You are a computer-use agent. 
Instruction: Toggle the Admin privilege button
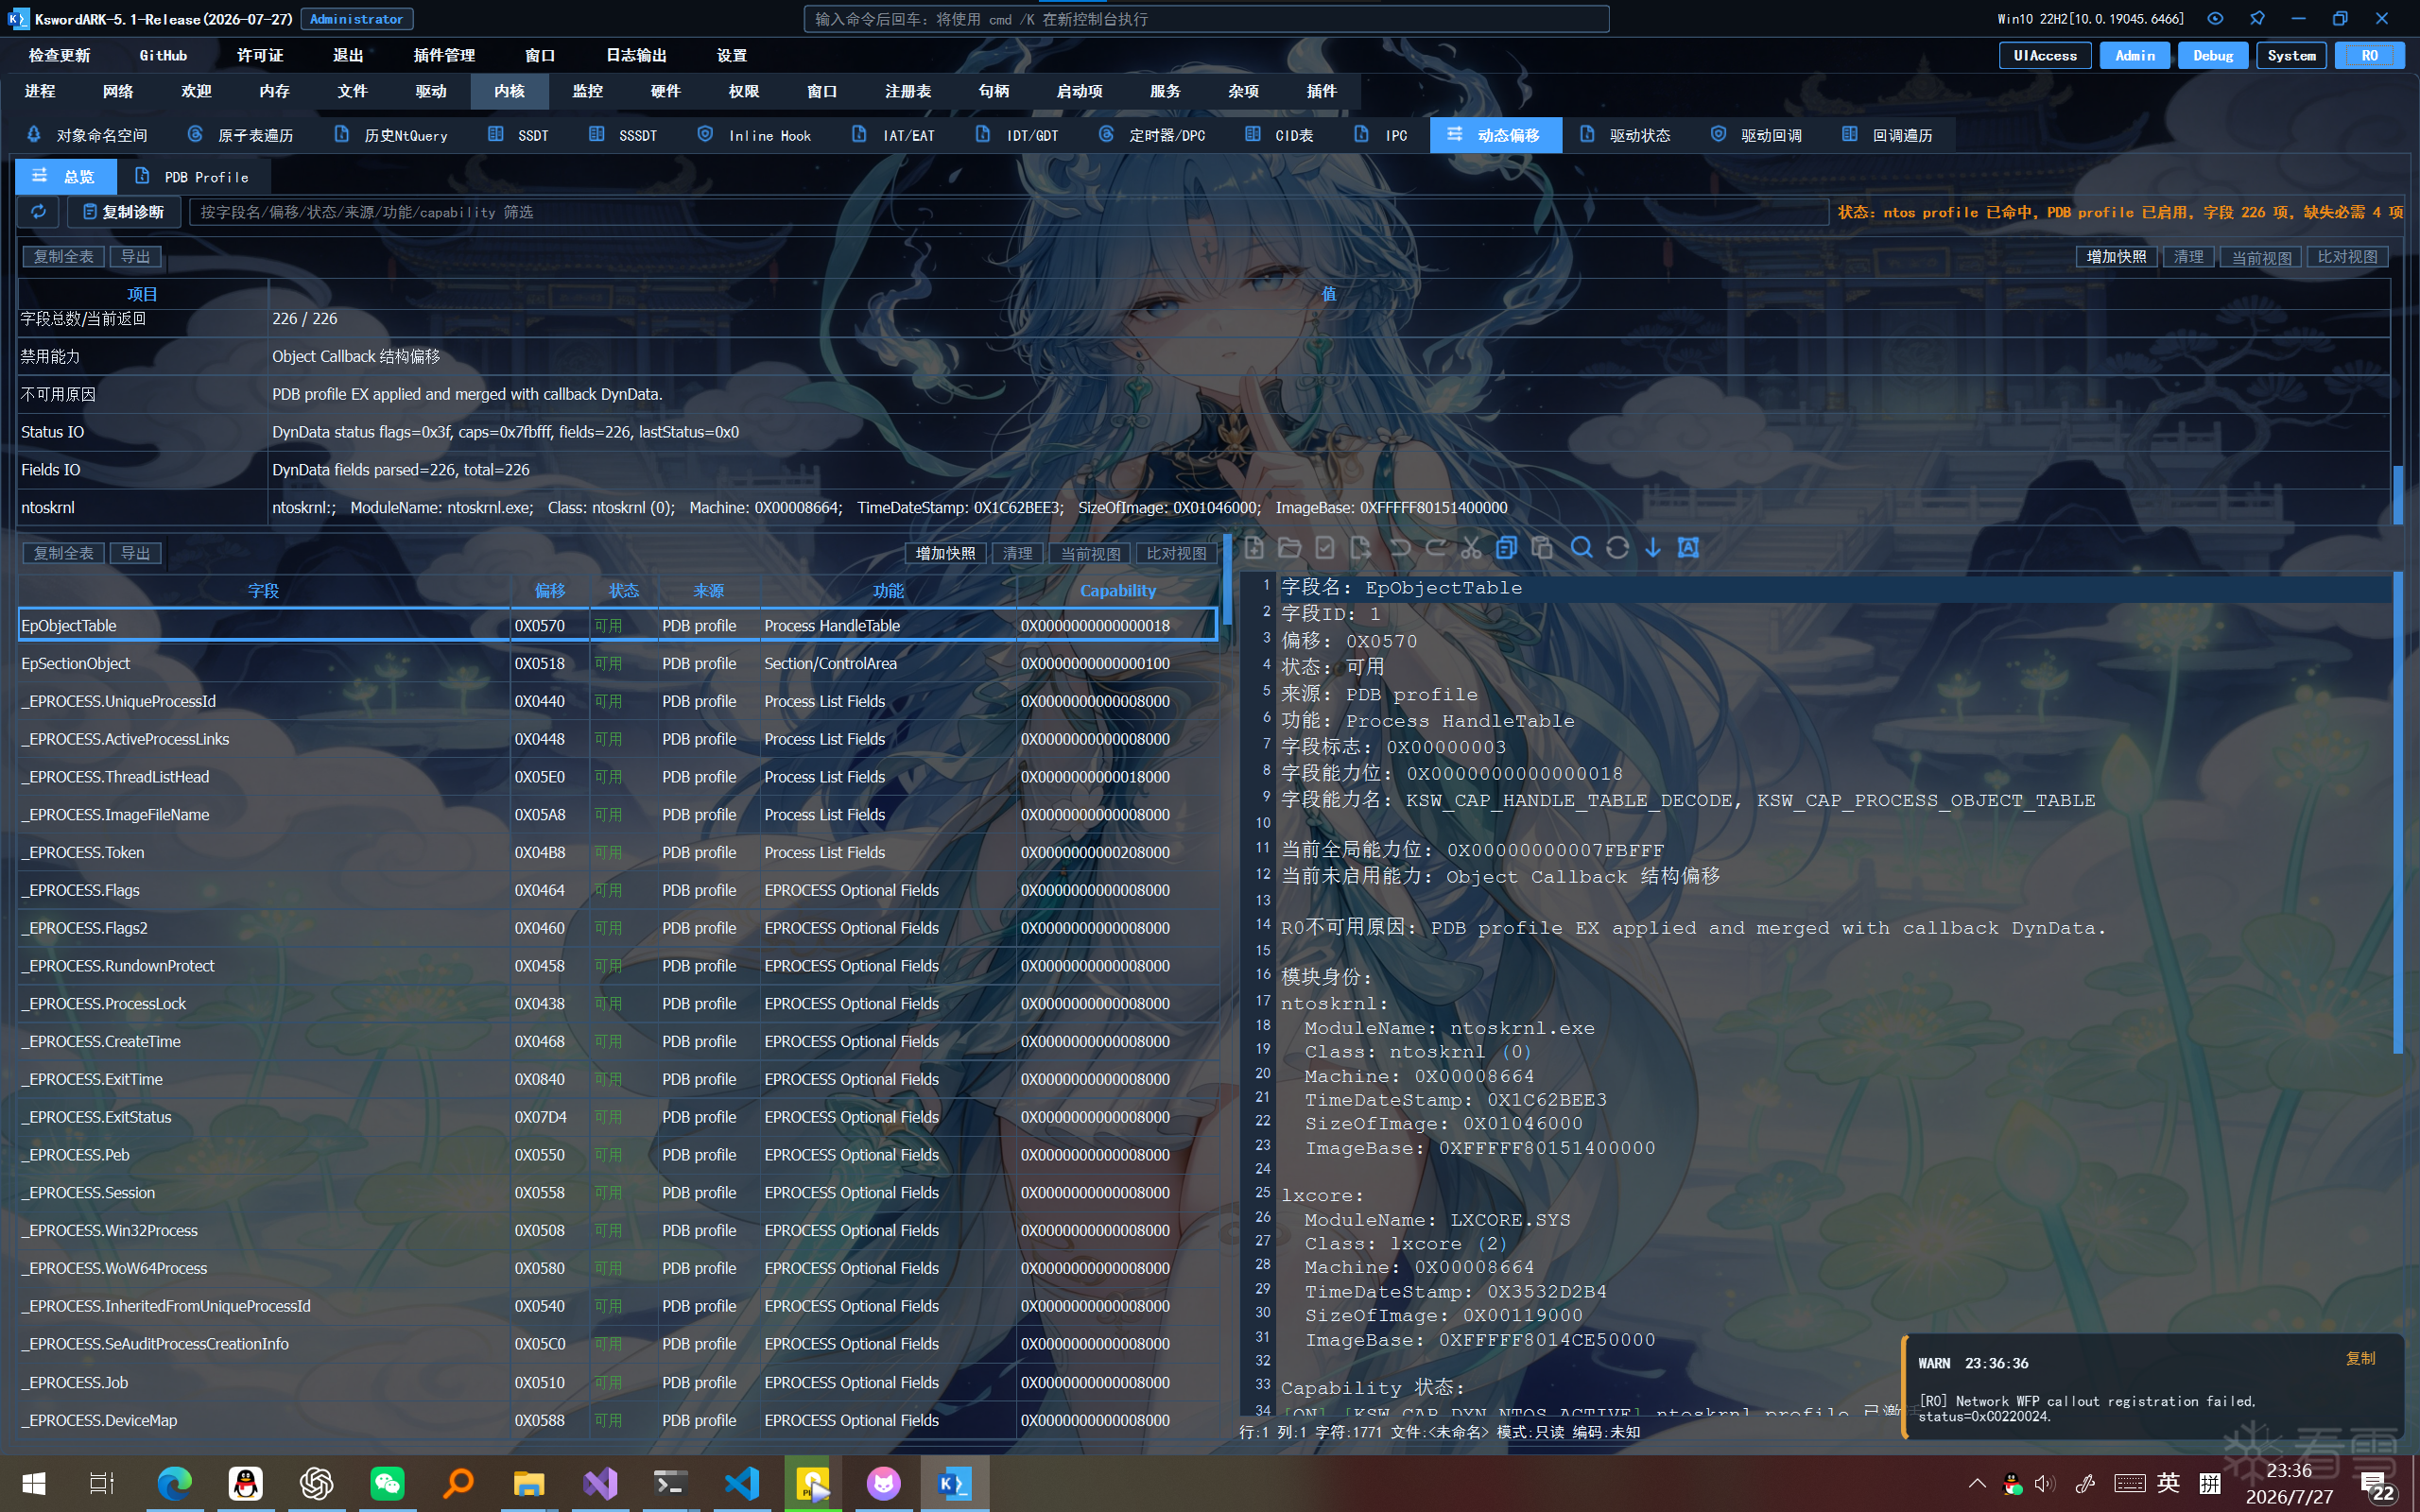(2134, 56)
